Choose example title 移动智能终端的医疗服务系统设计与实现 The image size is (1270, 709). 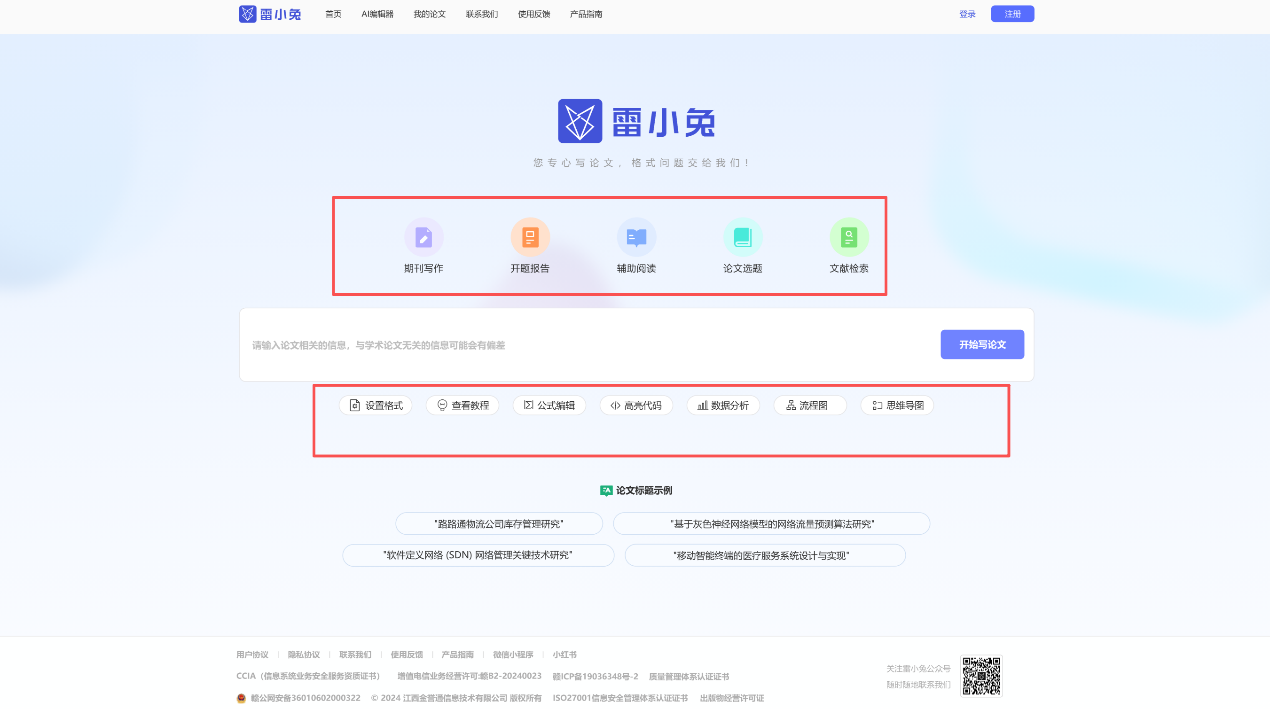[765, 555]
